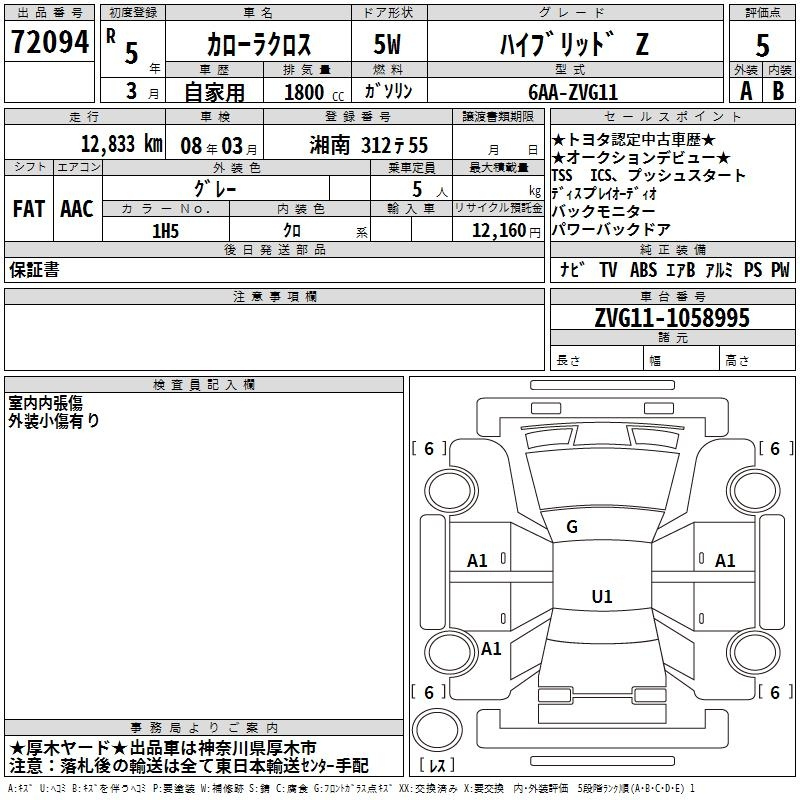Screen dimensions: 800x800
Task: Click windshield damage mark G
Action: [572, 527]
